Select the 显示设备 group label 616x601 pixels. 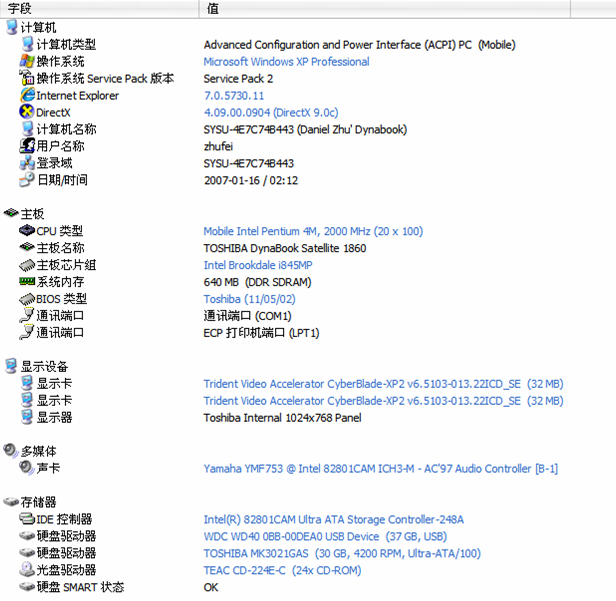[x=44, y=366]
